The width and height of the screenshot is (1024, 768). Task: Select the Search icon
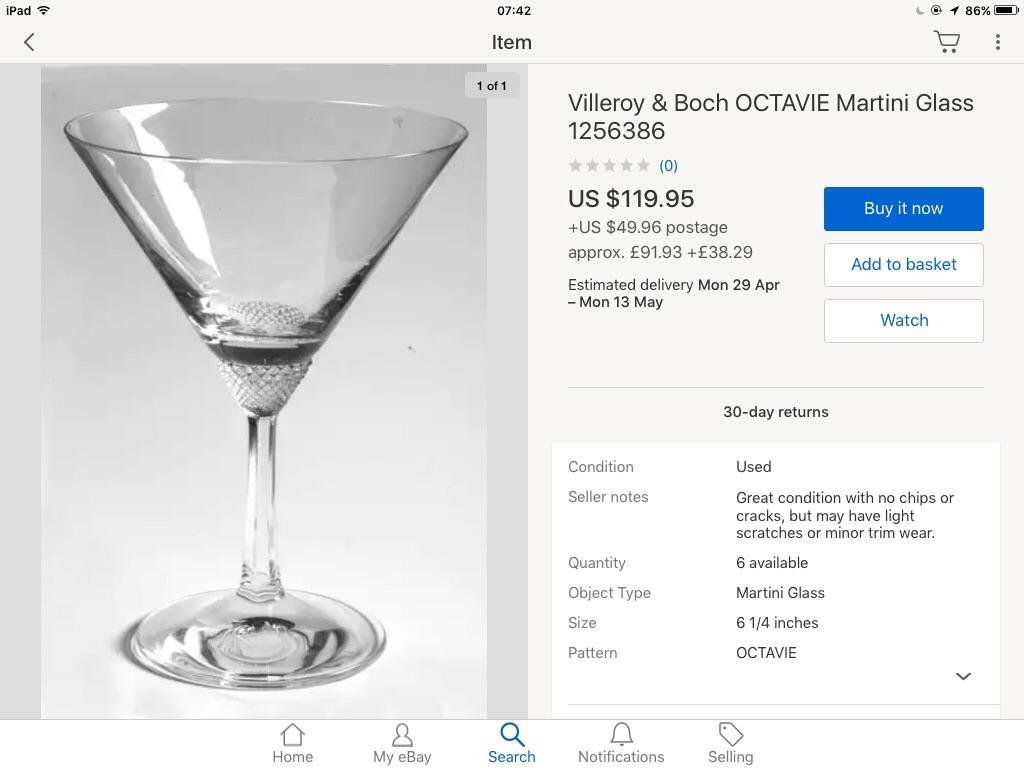coord(512,742)
